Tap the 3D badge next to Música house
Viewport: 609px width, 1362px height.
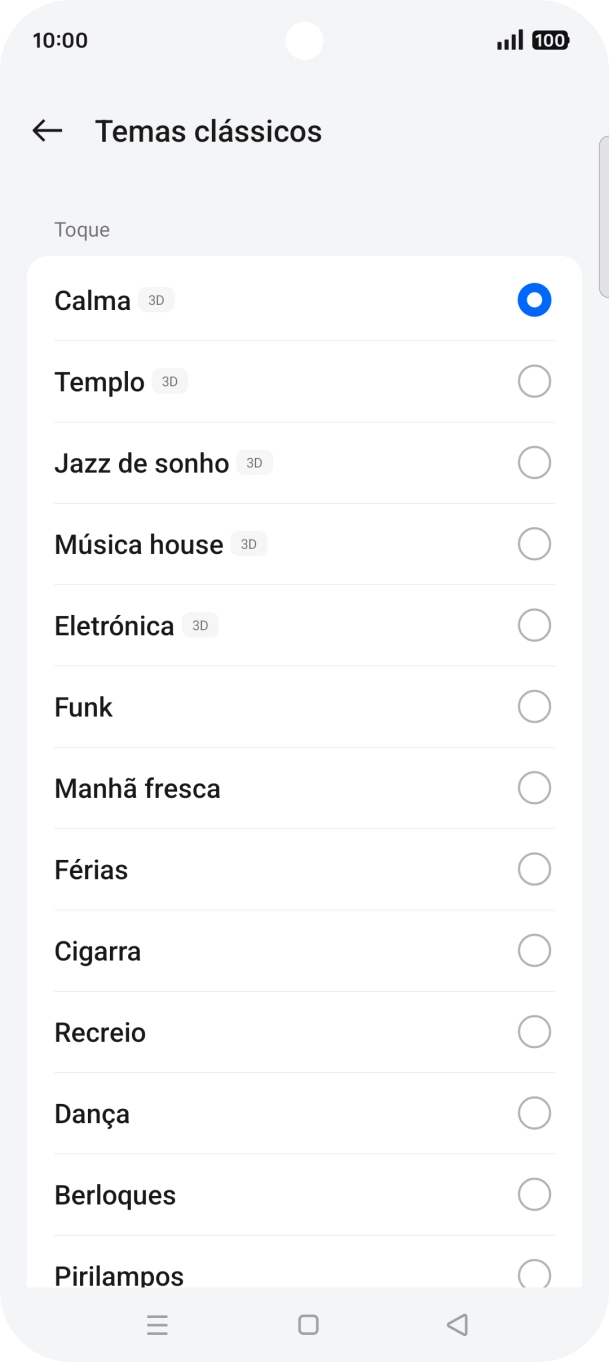247,543
